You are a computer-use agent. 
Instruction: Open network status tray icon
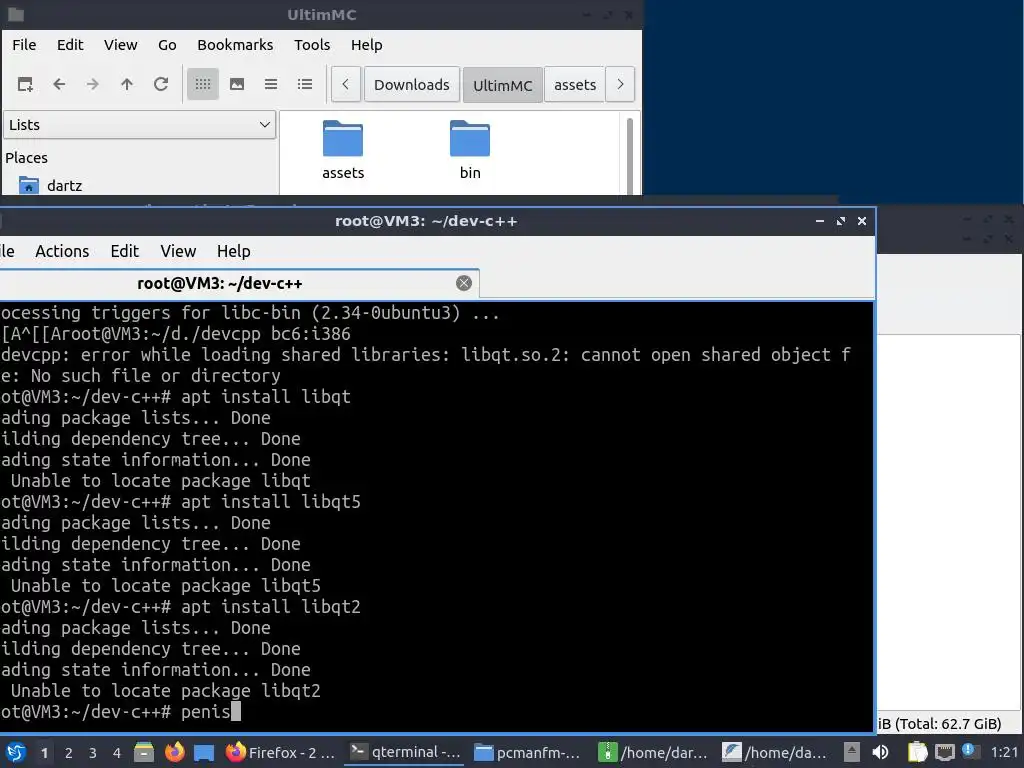point(944,752)
